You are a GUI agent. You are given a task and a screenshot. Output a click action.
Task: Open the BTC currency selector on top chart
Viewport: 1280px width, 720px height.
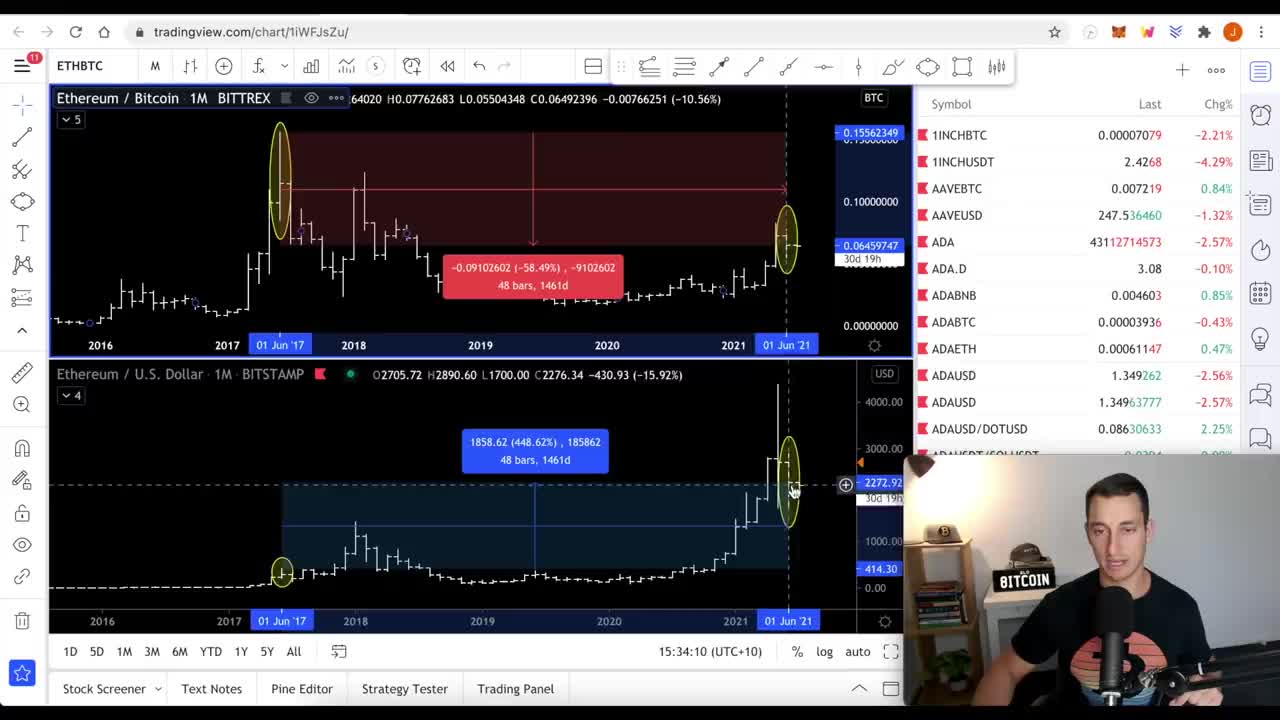873,98
